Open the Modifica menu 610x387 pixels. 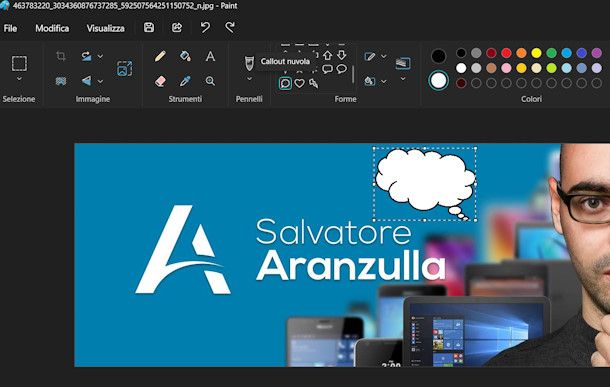[52, 28]
